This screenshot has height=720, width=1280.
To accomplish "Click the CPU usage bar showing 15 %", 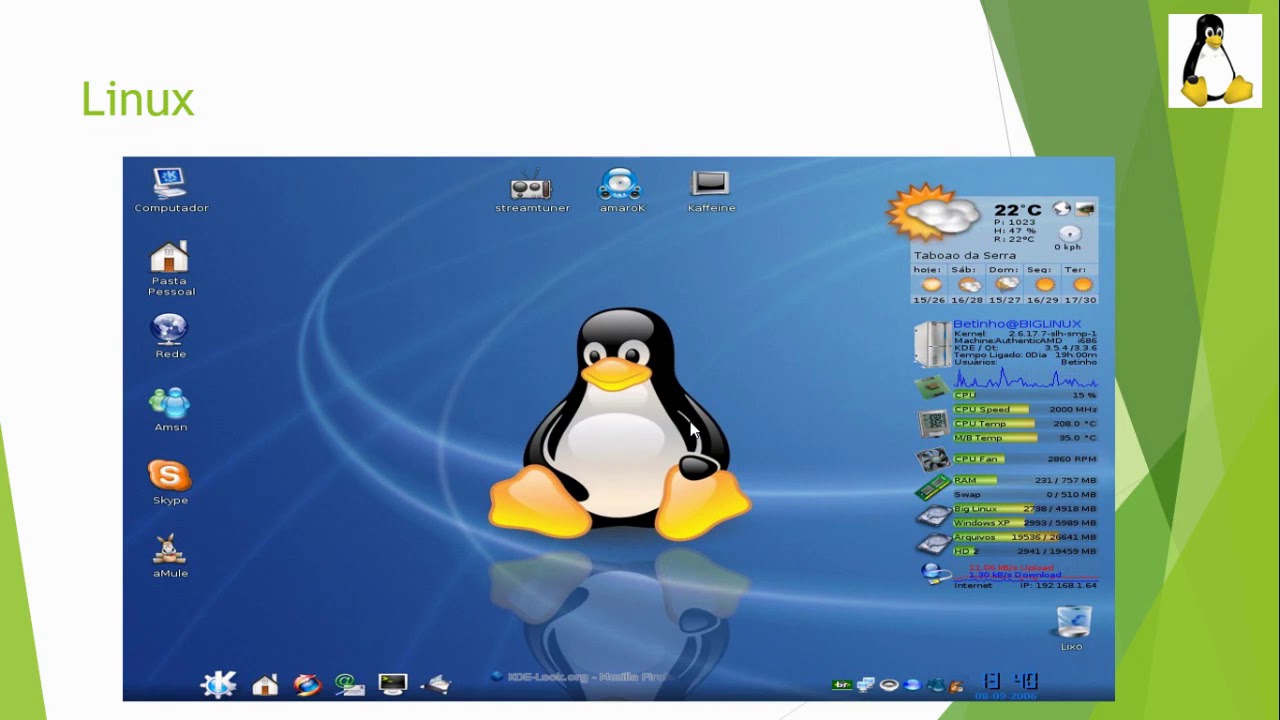I will click(x=1025, y=395).
